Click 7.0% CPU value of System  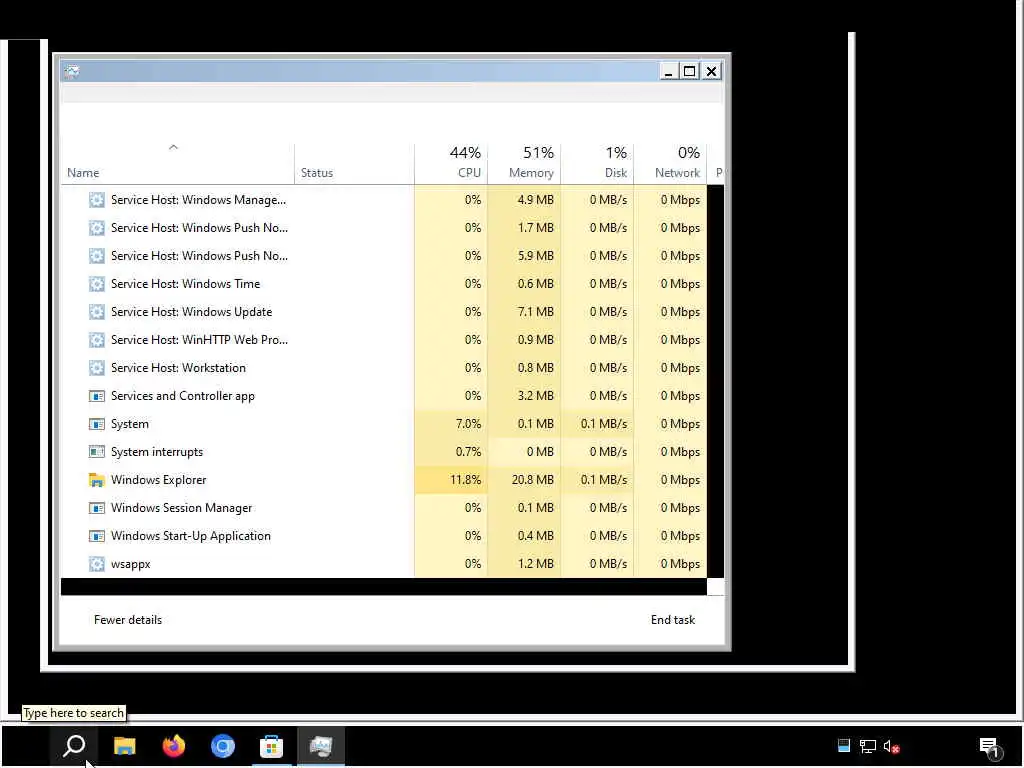point(468,424)
